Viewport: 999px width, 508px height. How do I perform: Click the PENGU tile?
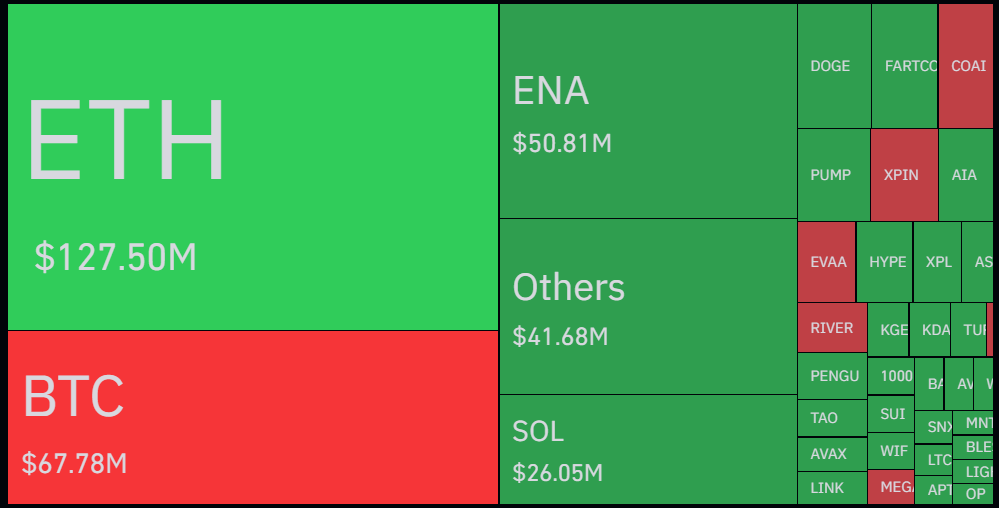[832, 376]
